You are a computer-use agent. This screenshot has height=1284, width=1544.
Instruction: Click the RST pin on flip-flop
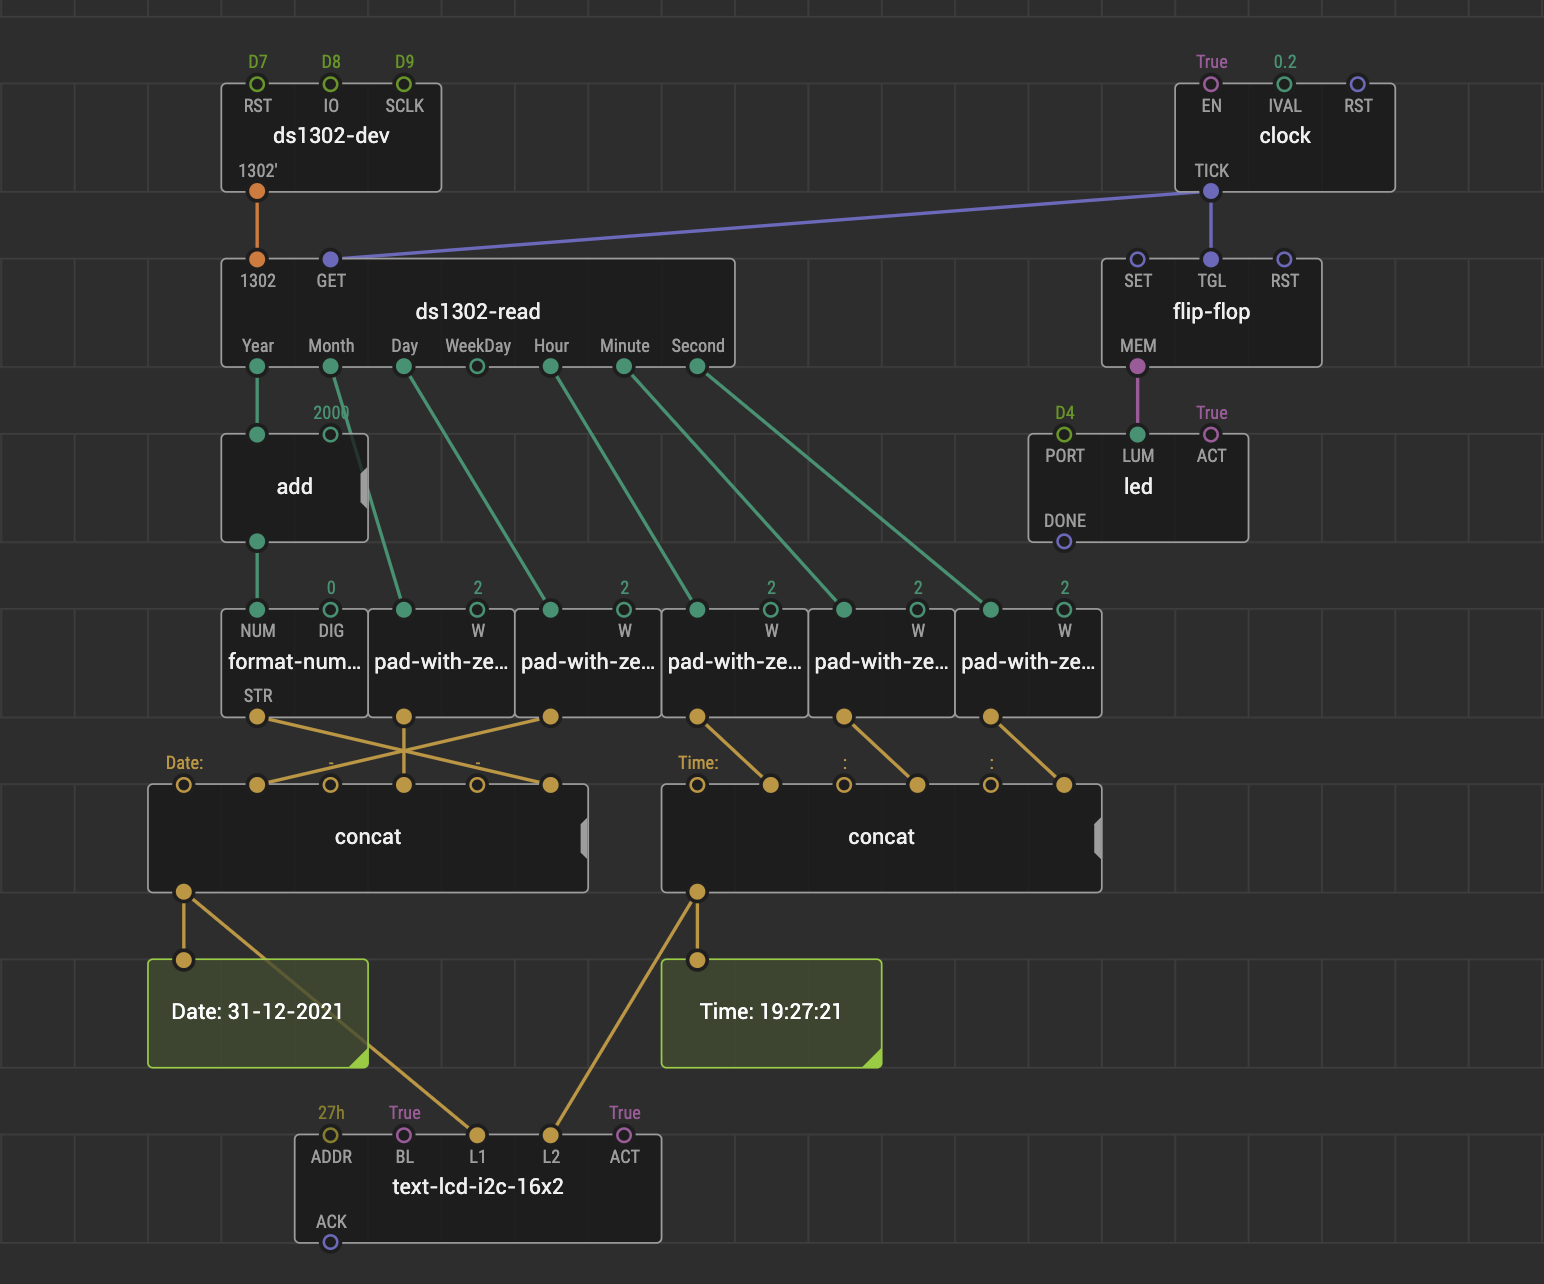1285,259
